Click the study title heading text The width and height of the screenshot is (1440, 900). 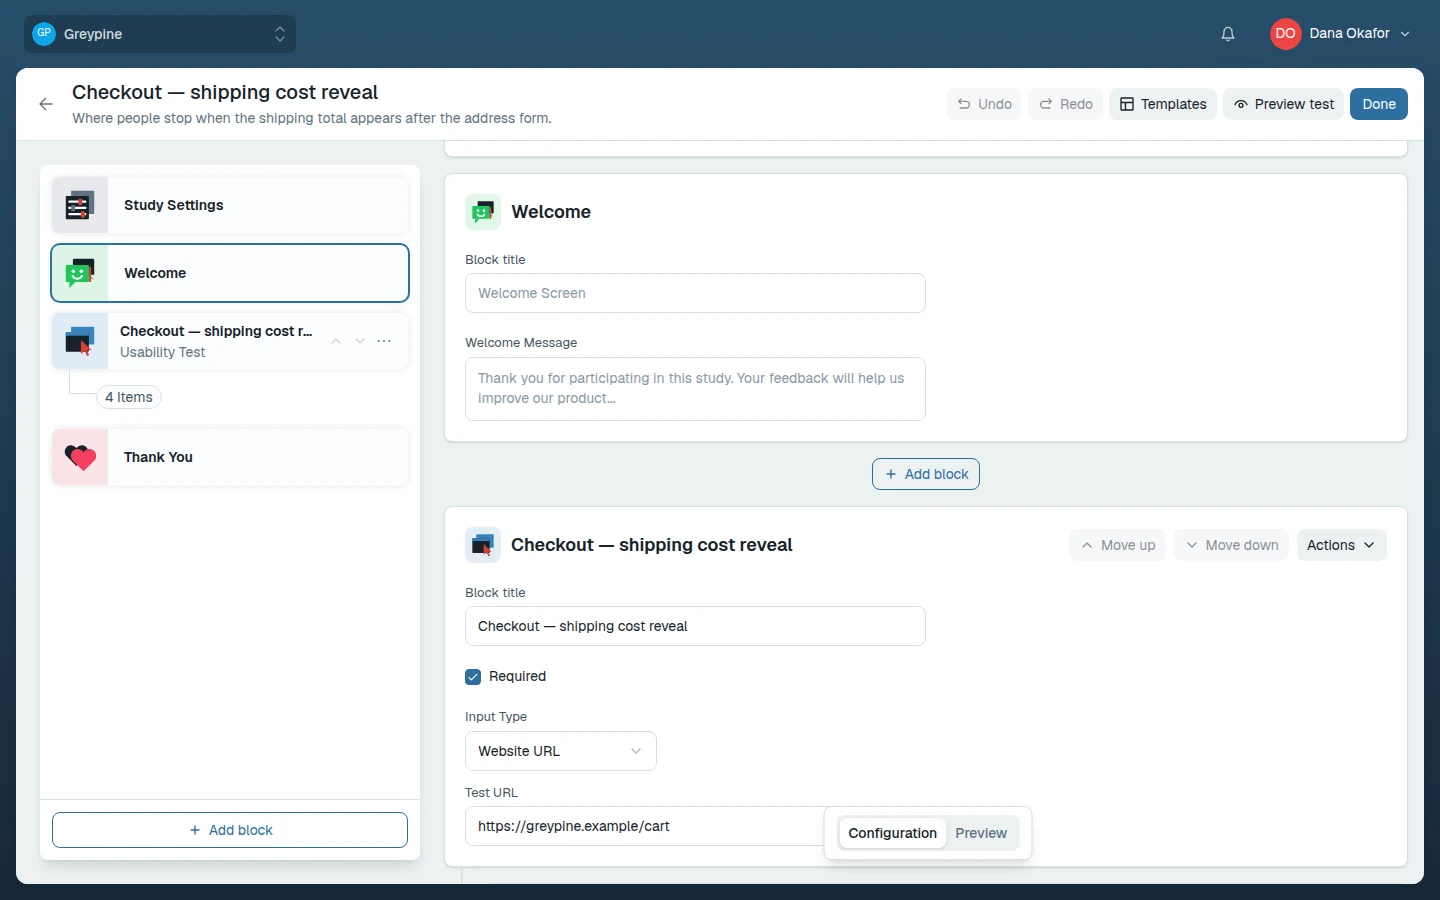pyautogui.click(x=225, y=92)
